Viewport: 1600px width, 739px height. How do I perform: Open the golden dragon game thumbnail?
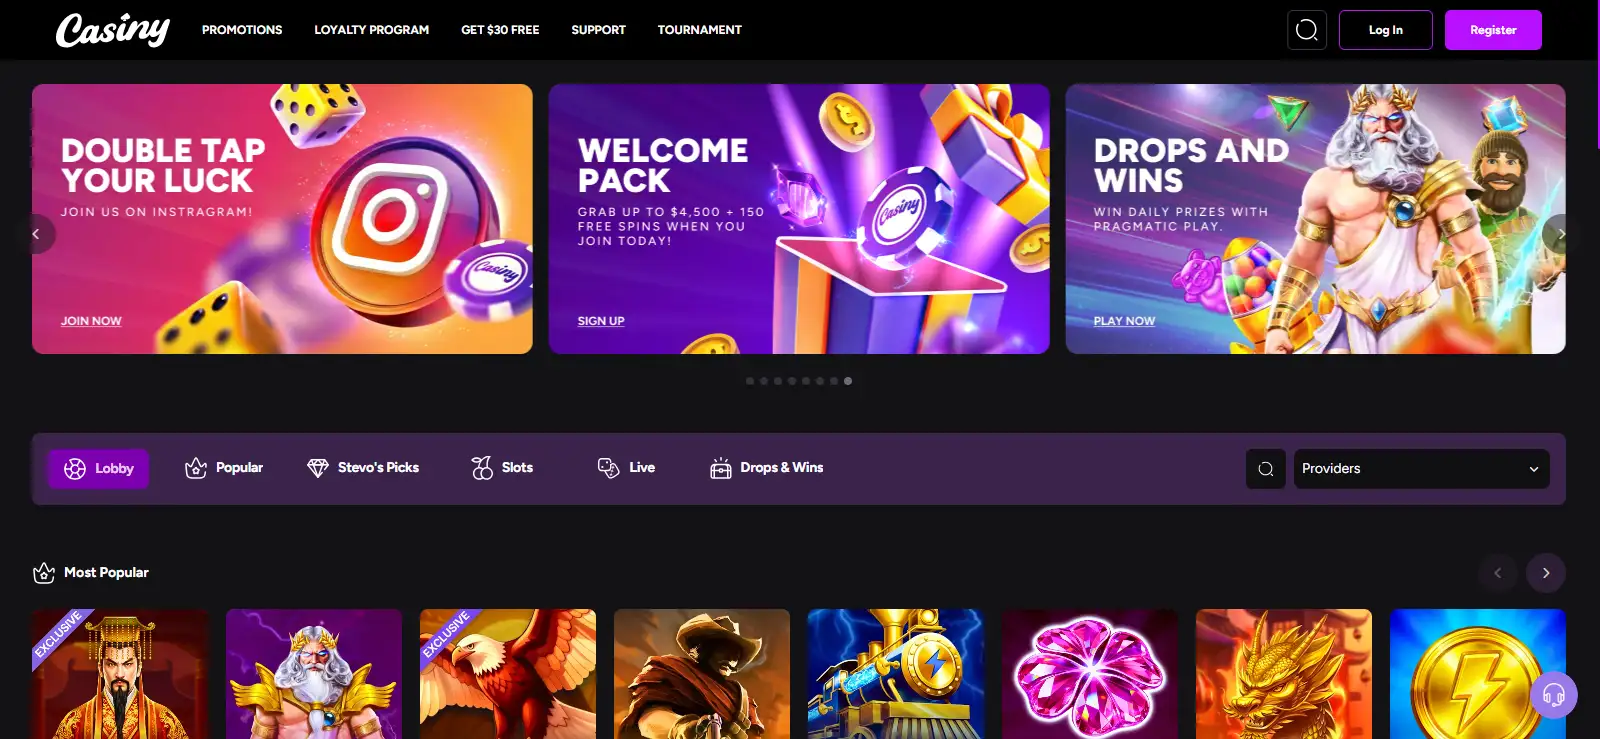1284,674
